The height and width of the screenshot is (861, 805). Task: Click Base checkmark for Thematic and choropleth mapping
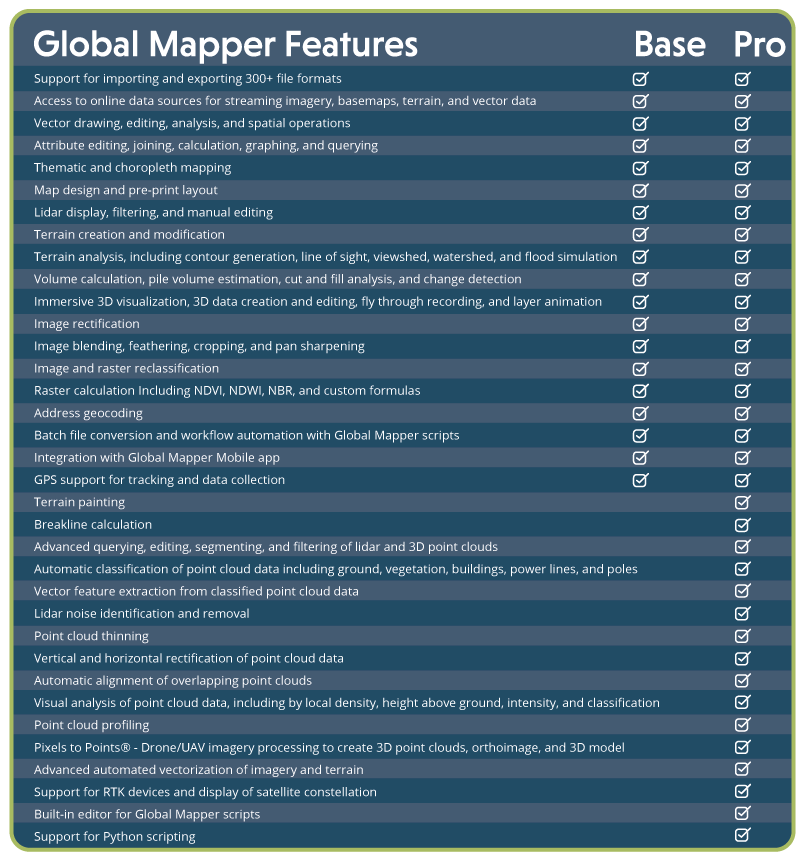click(x=640, y=168)
